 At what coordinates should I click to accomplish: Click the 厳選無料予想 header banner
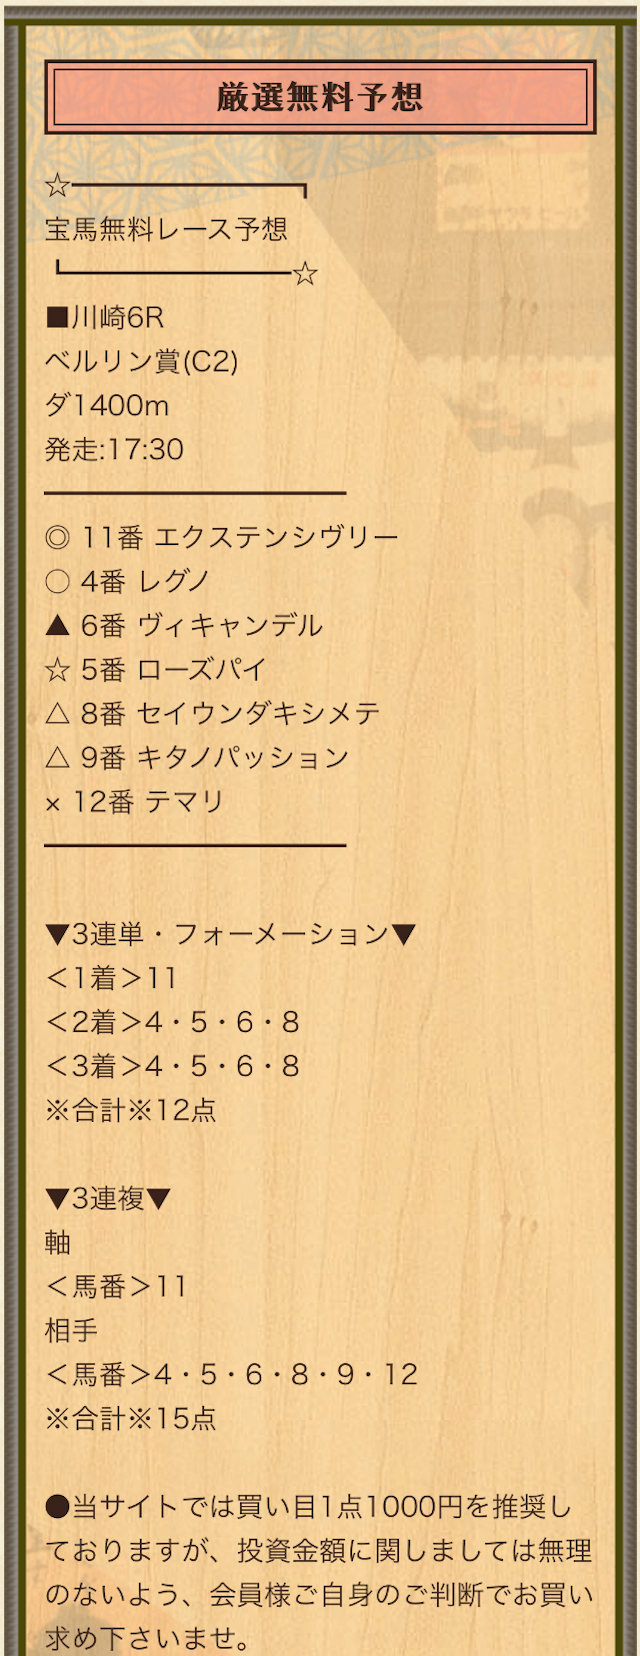pyautogui.click(x=320, y=97)
